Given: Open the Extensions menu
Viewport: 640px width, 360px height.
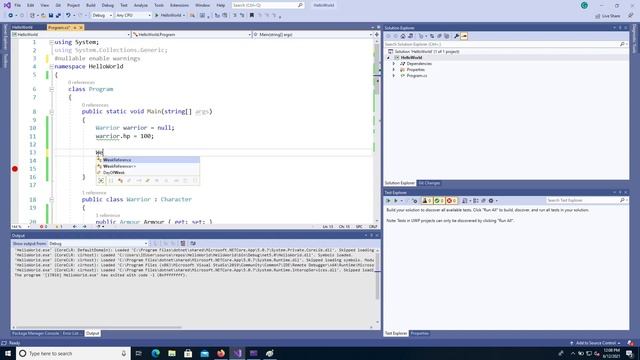Looking at the screenshot, I should click(179, 5).
